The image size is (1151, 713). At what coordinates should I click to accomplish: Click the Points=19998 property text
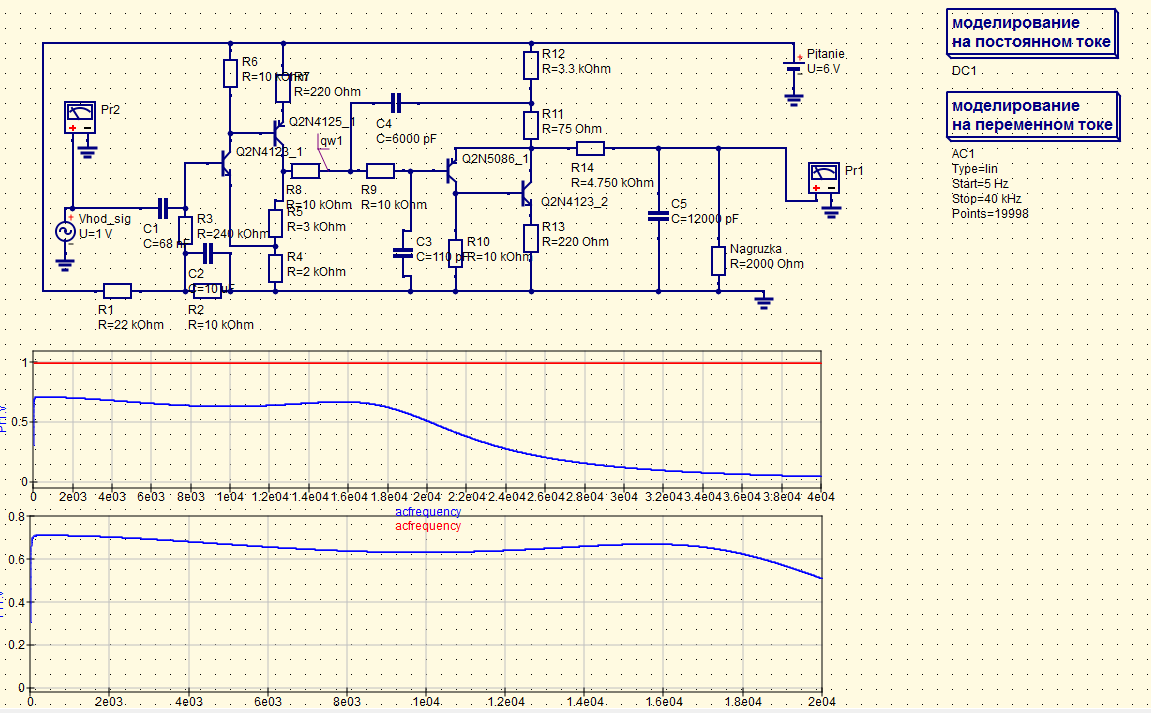990,213
